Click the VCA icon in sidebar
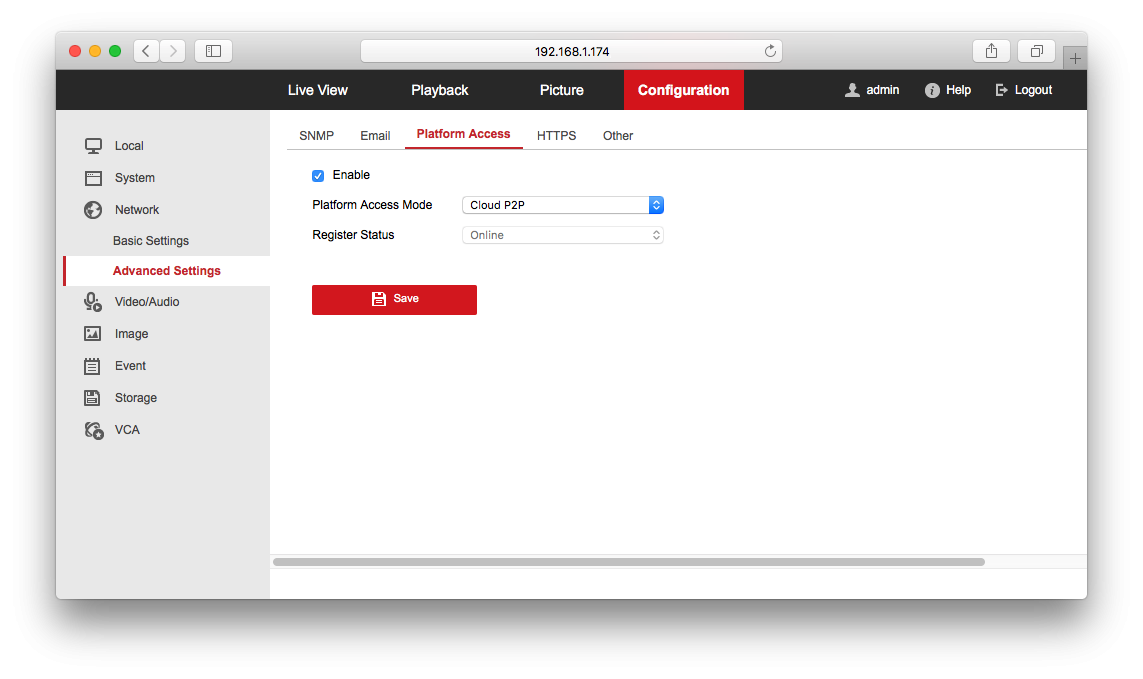This screenshot has height=679, width=1143. pyautogui.click(x=93, y=430)
